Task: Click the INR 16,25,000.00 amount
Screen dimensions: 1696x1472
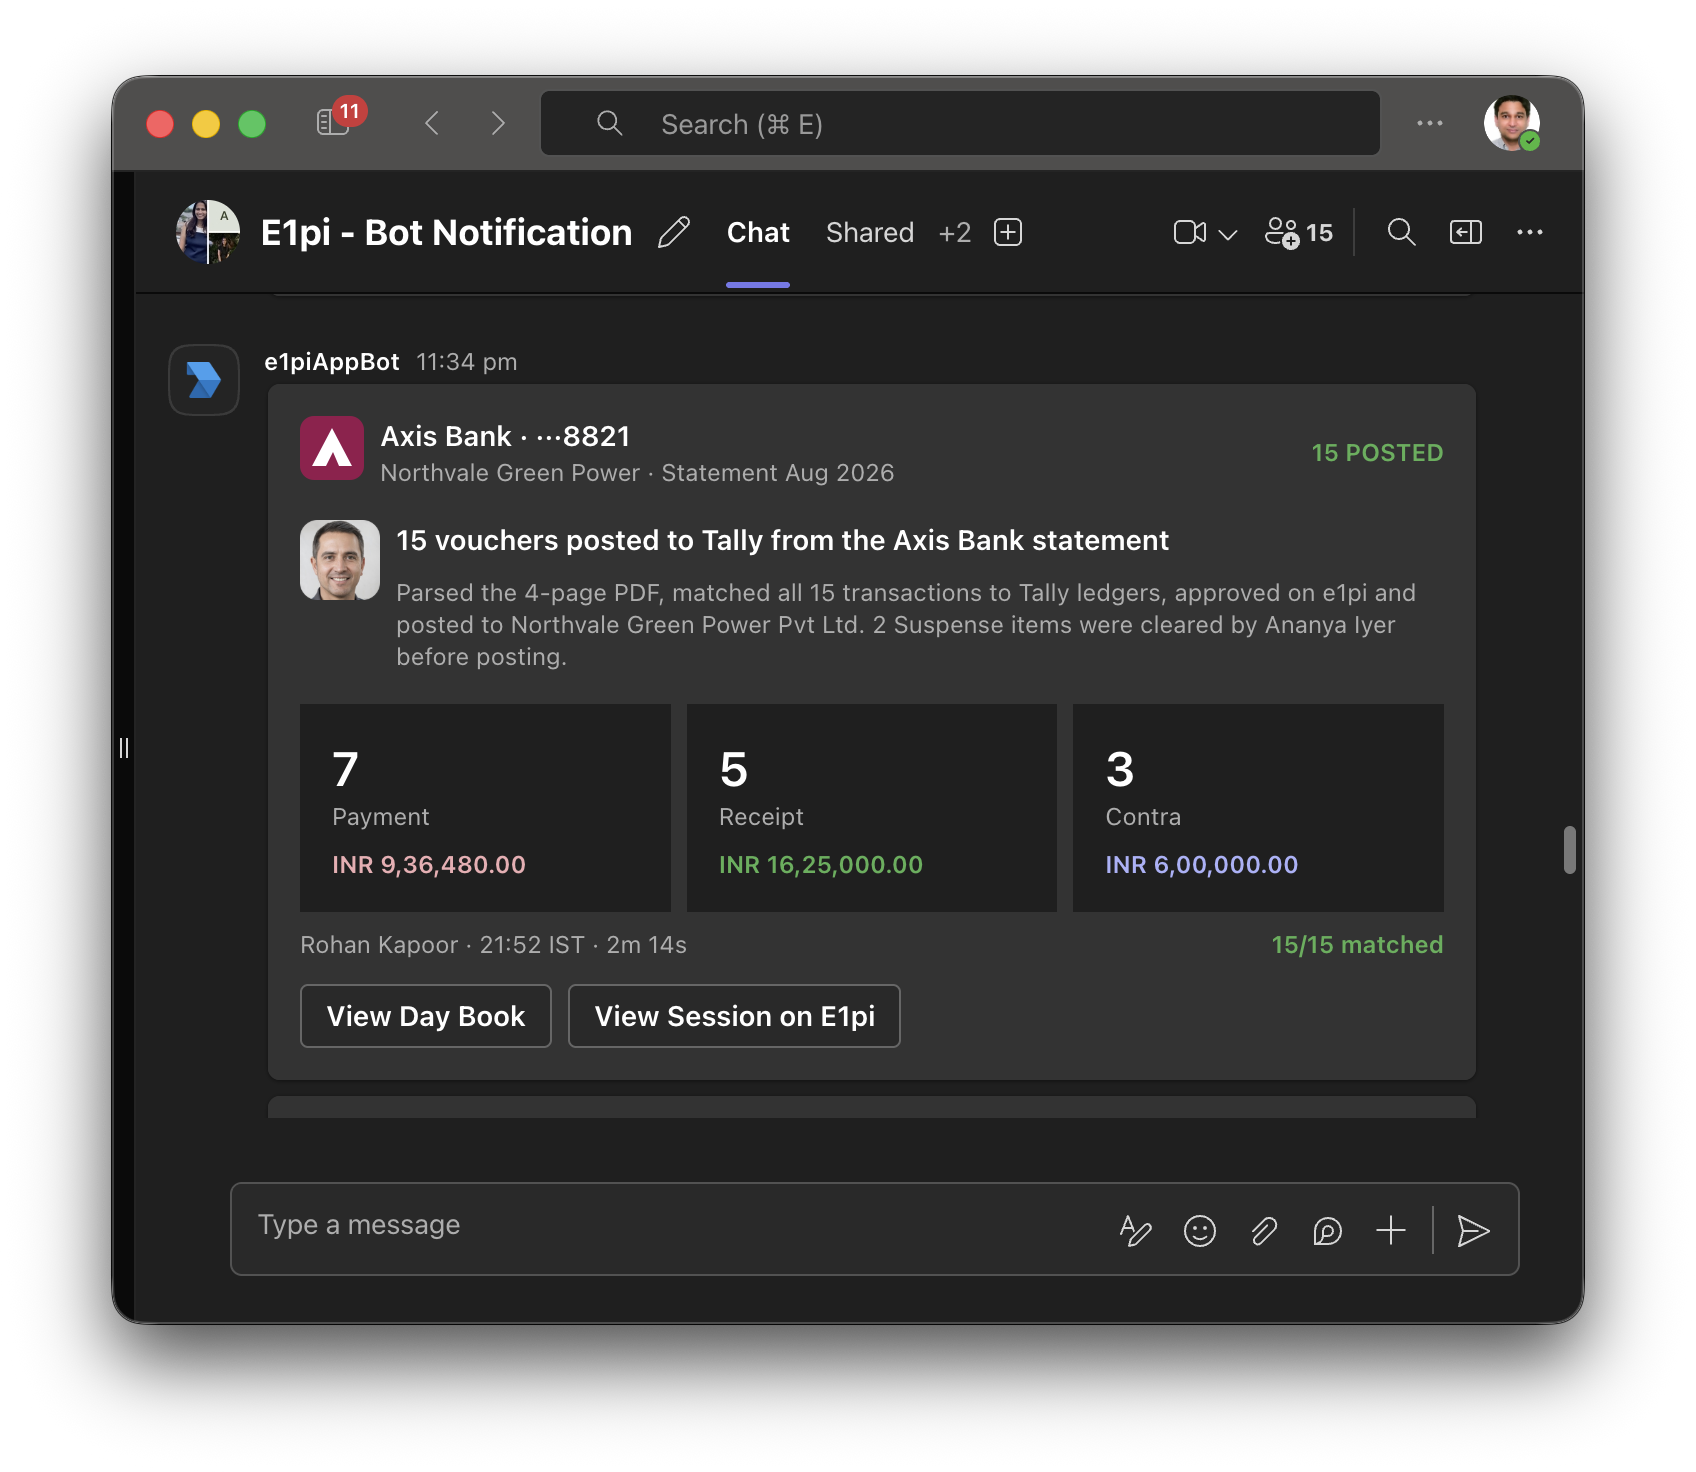Action: click(821, 865)
